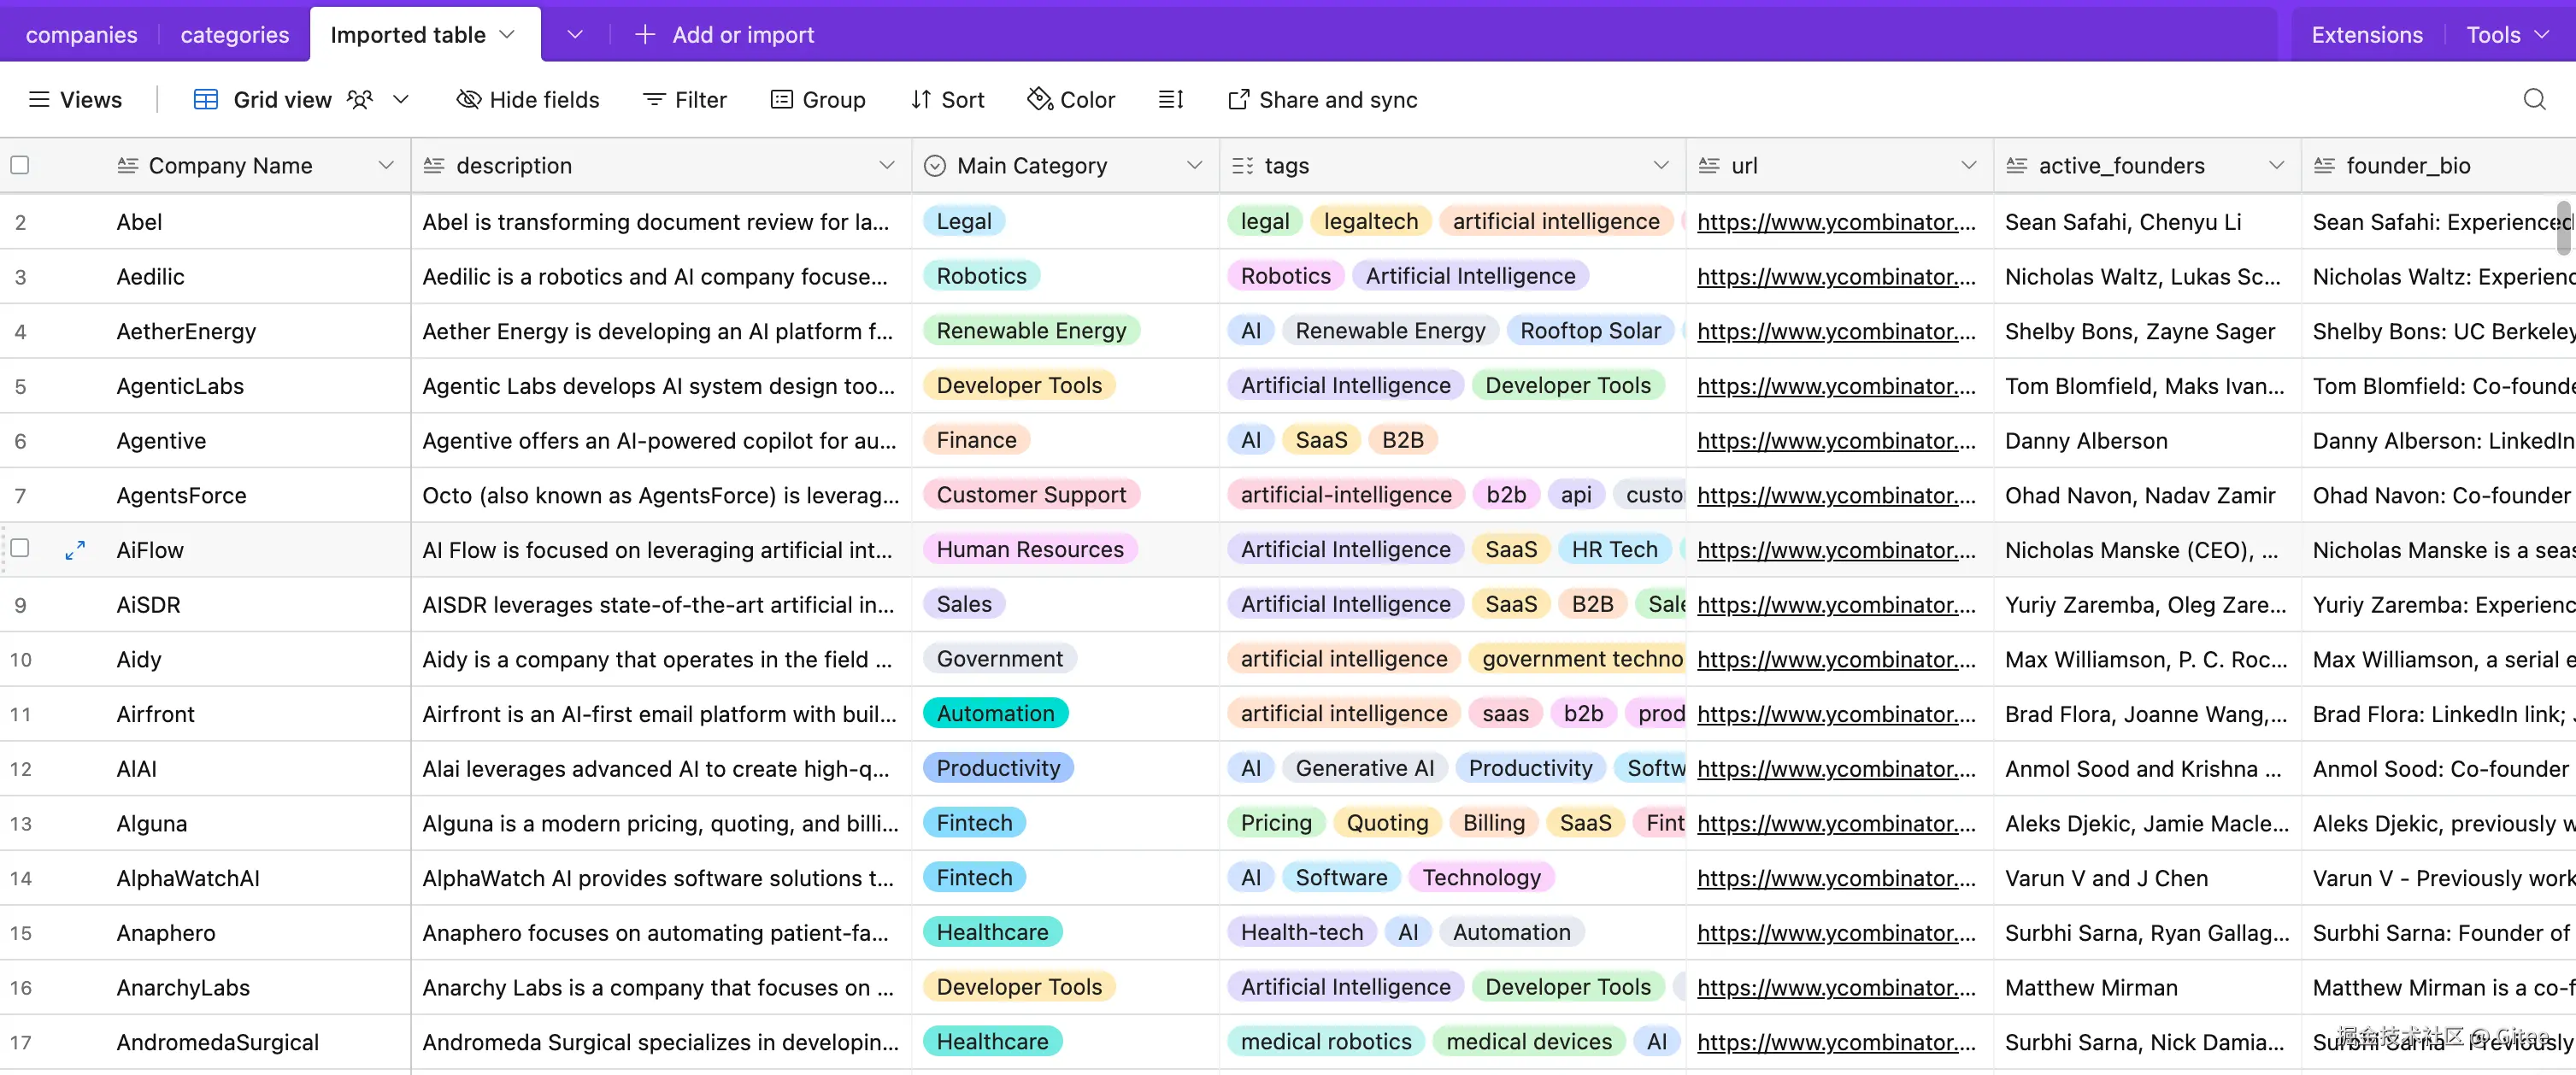Image resolution: width=2576 pixels, height=1075 pixels.
Task: Open the Abel ycombinator url link
Action: (1836, 222)
